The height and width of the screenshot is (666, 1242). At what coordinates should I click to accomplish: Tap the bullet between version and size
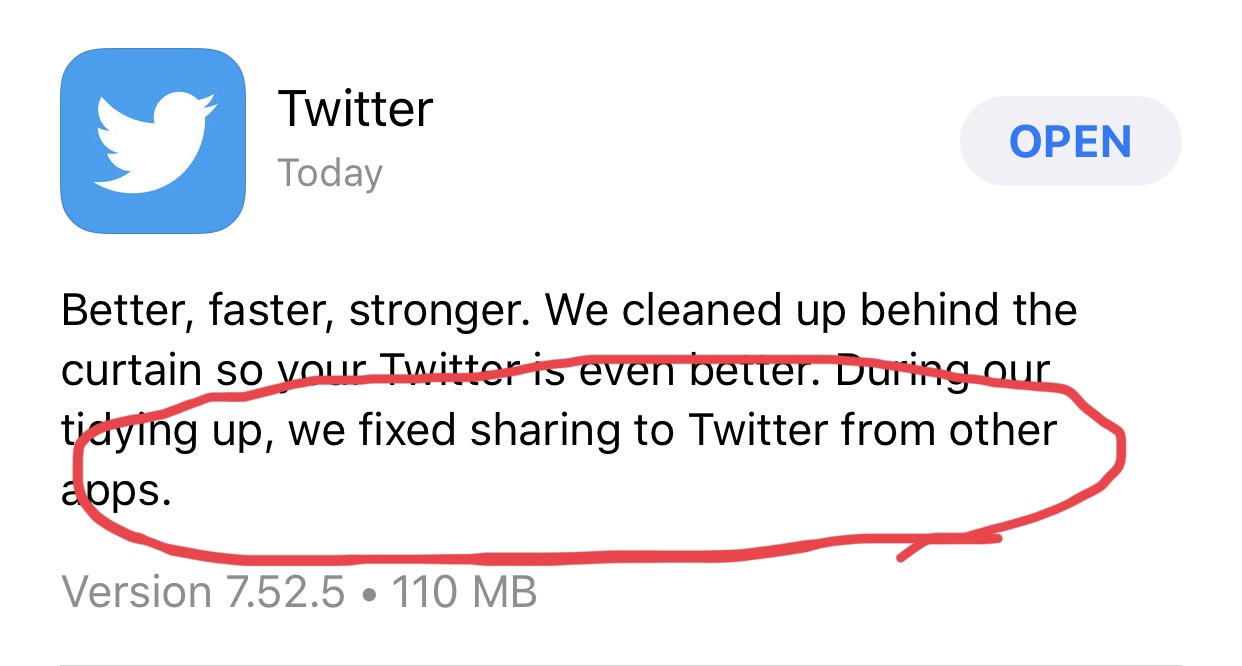pos(368,593)
